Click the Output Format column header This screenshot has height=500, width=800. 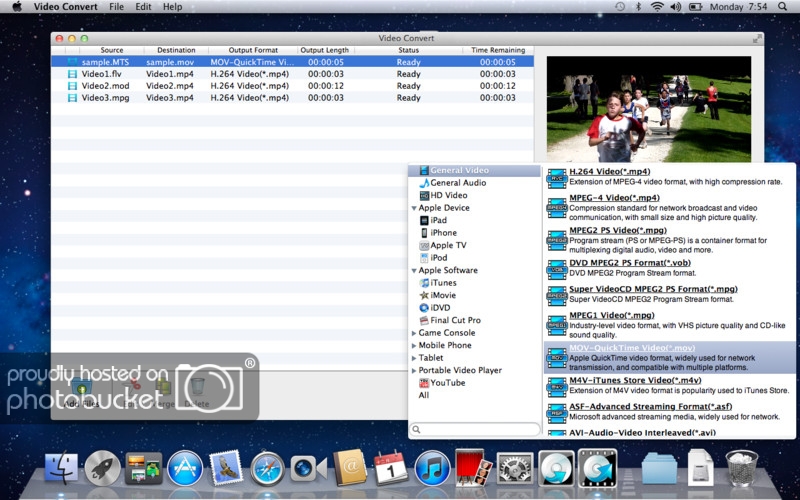pyautogui.click(x=253, y=50)
